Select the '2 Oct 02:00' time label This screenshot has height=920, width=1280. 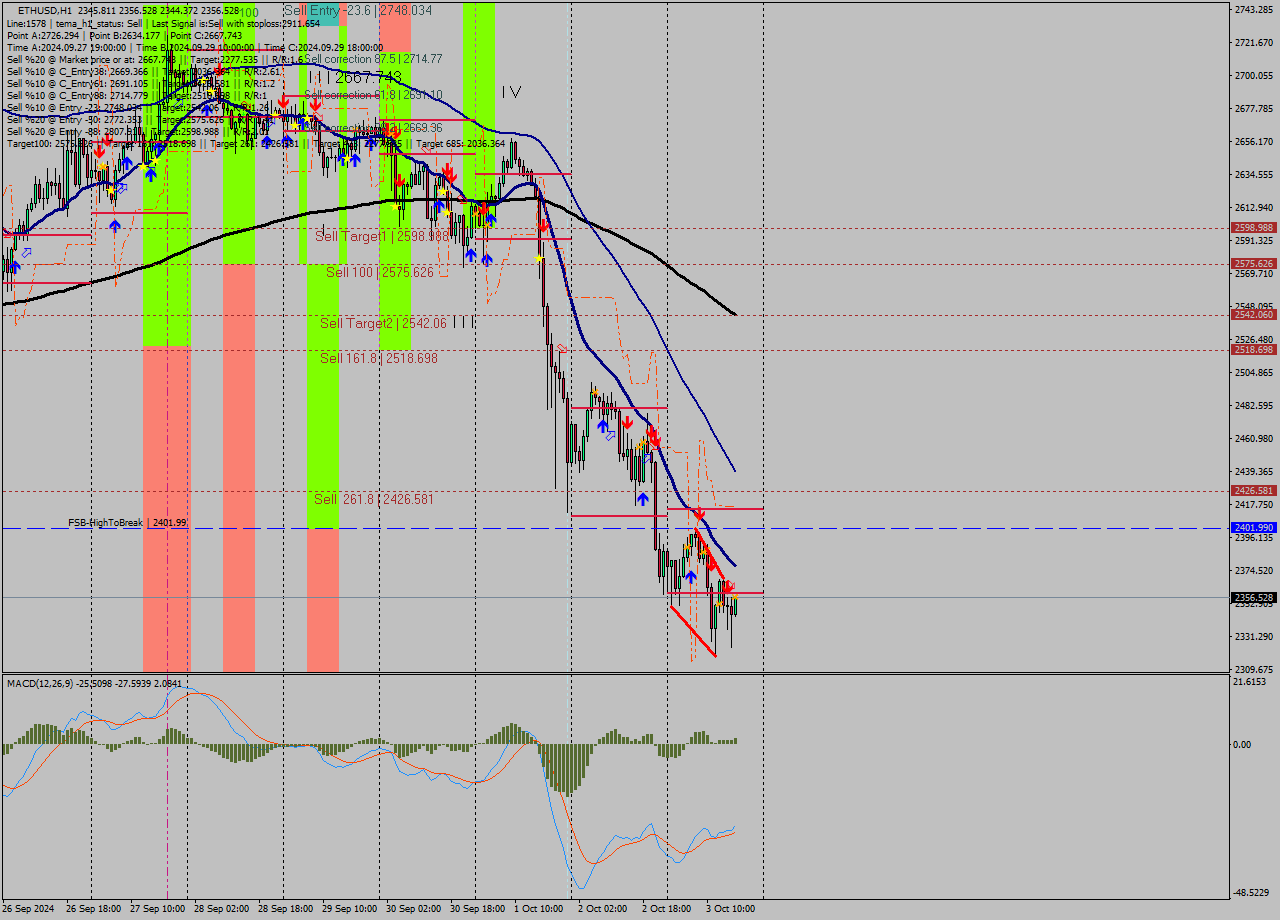[x=602, y=909]
